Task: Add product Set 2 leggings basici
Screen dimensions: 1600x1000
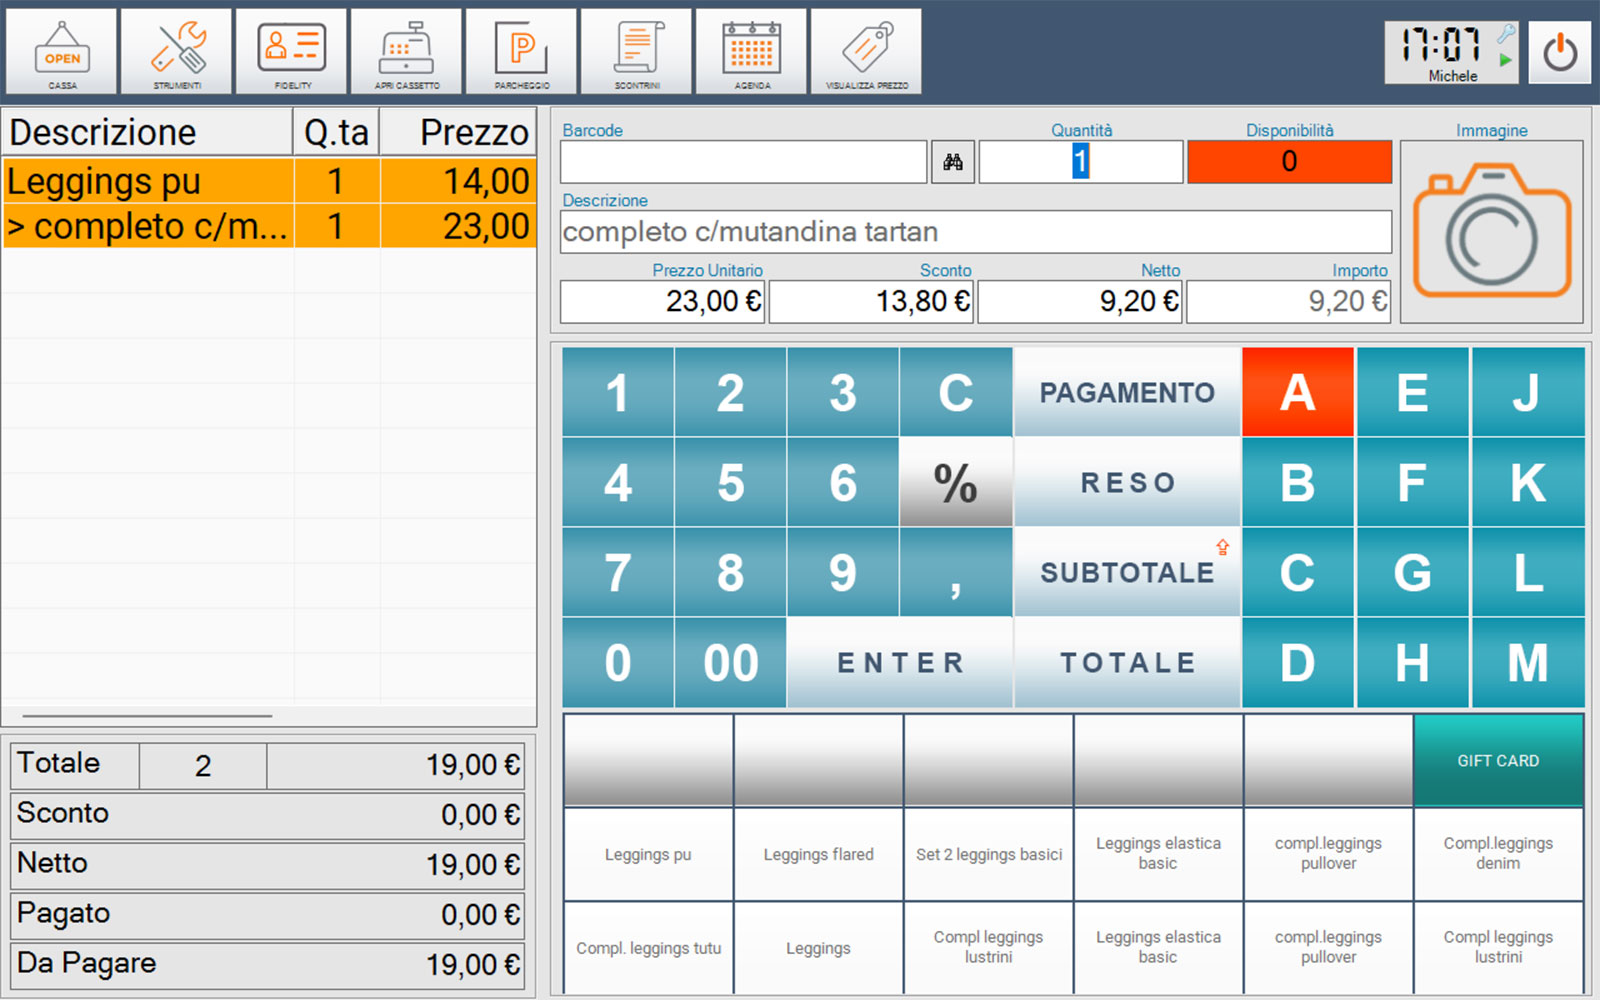Action: pos(988,854)
